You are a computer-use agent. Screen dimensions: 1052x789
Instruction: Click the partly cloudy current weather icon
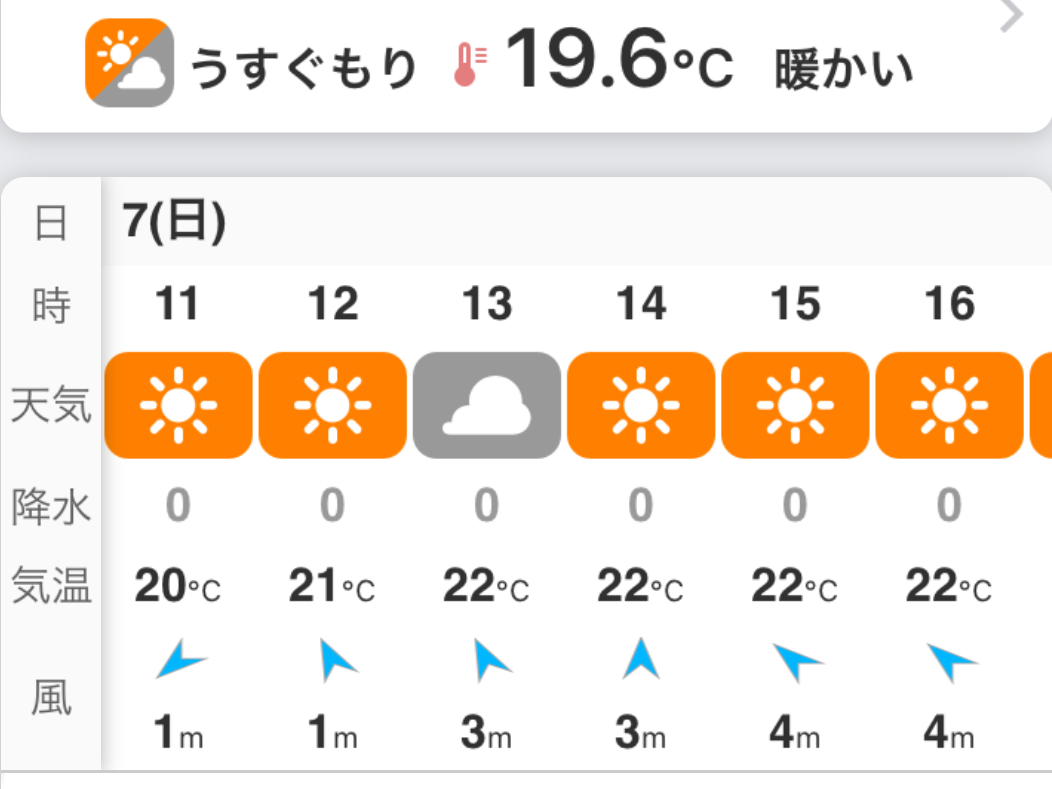129,63
